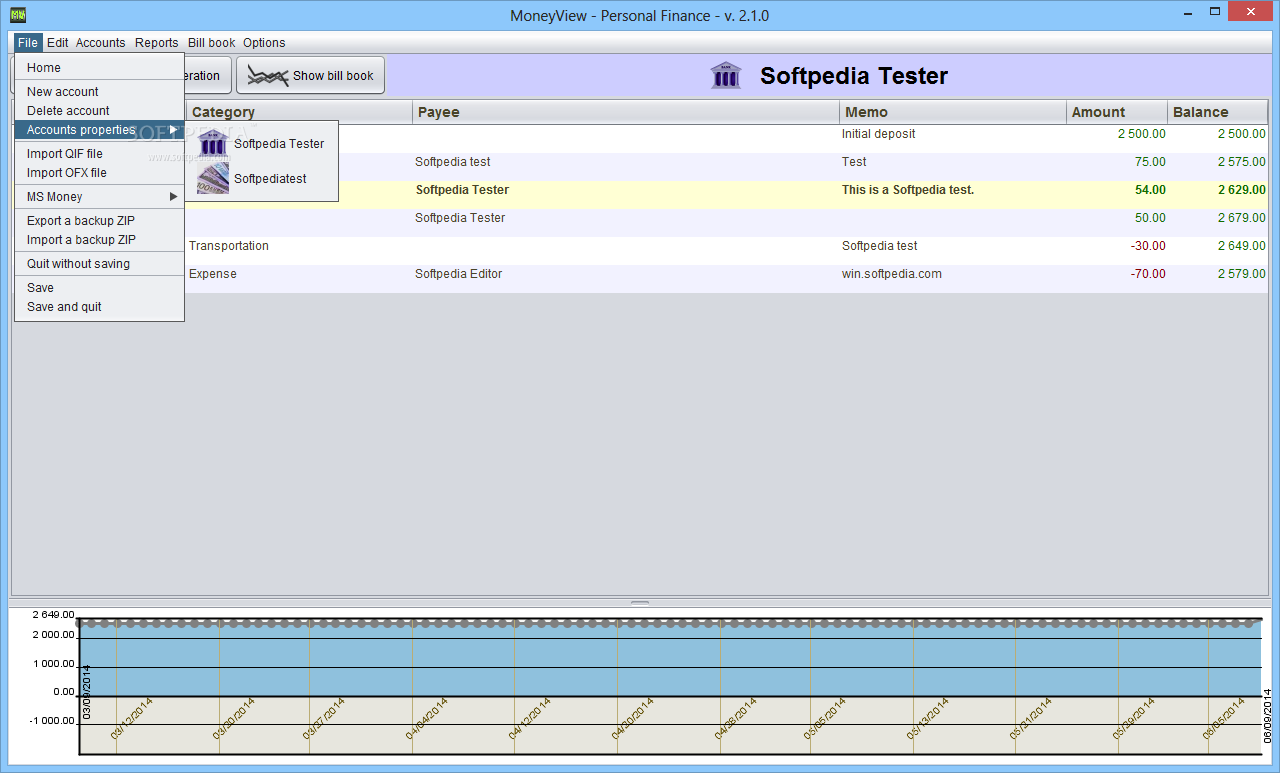Sort by the Category column header
1280x773 pixels.
click(x=299, y=112)
